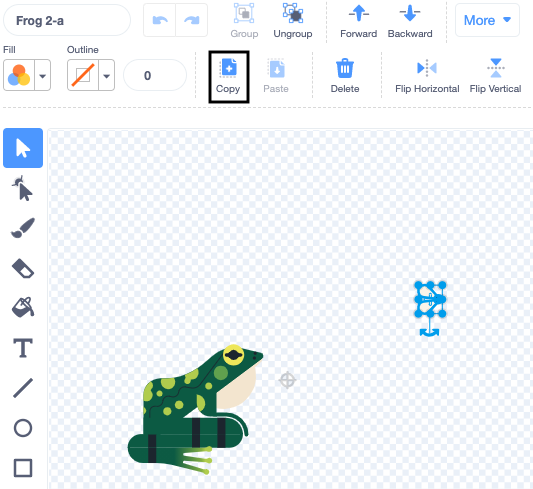Select the Circle tool
The image size is (533, 489).
click(x=23, y=427)
